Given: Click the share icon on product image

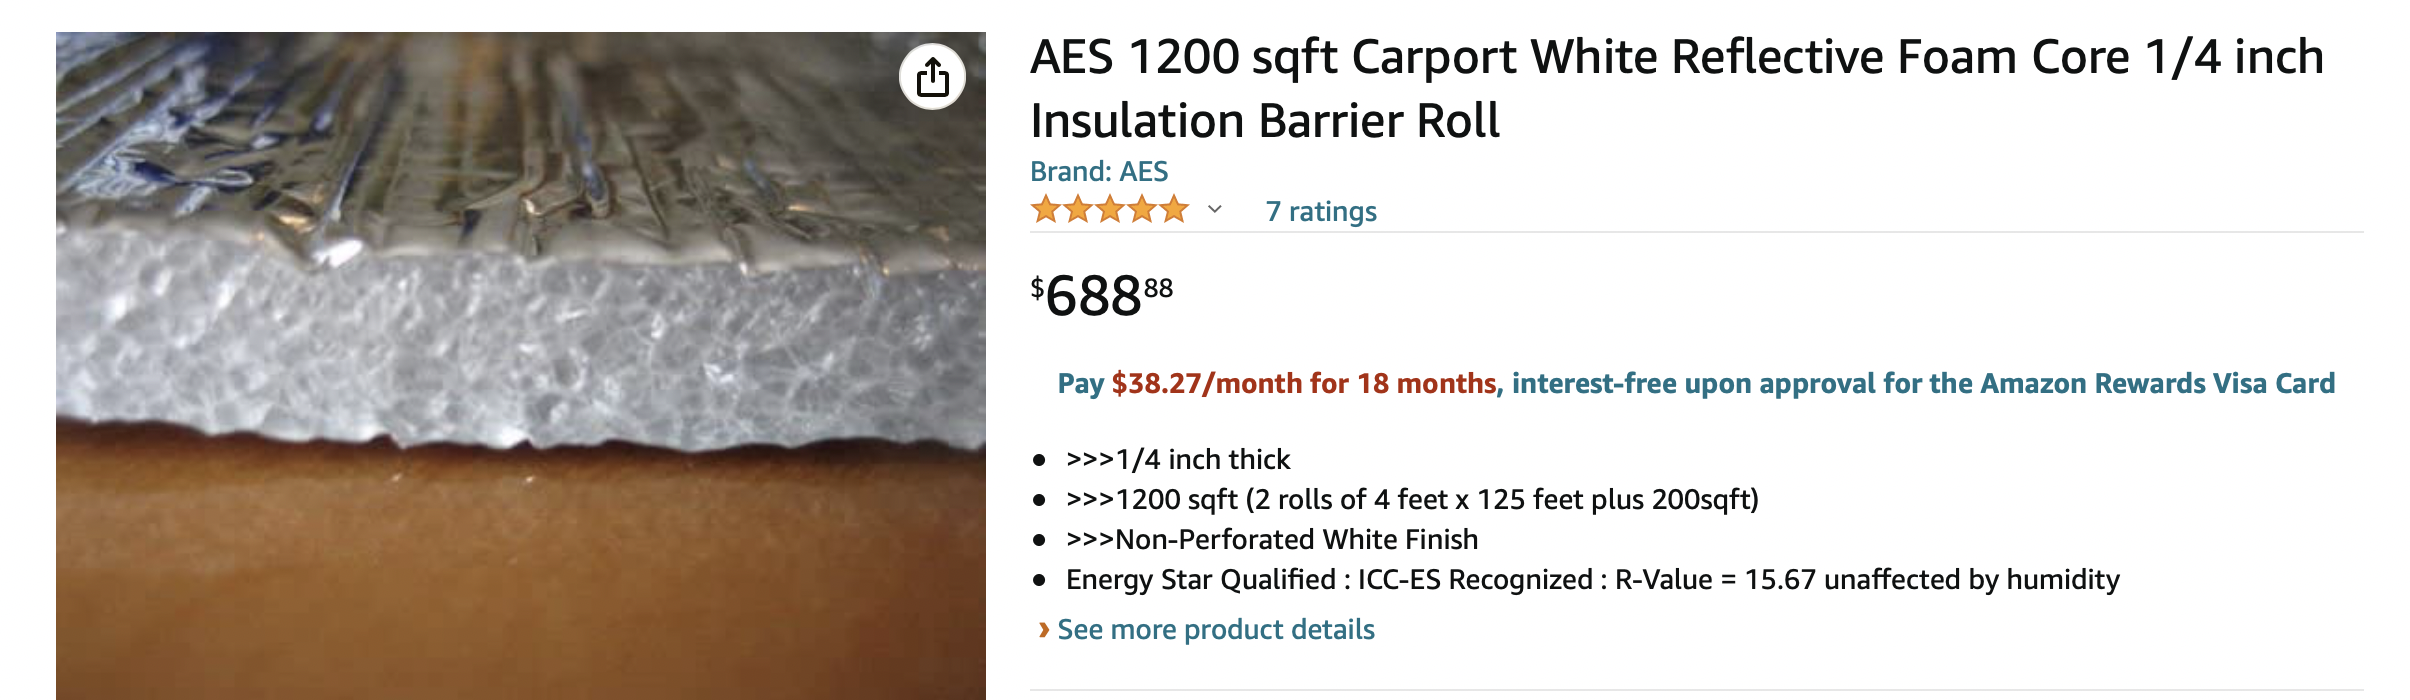Looking at the screenshot, I should click(x=932, y=77).
